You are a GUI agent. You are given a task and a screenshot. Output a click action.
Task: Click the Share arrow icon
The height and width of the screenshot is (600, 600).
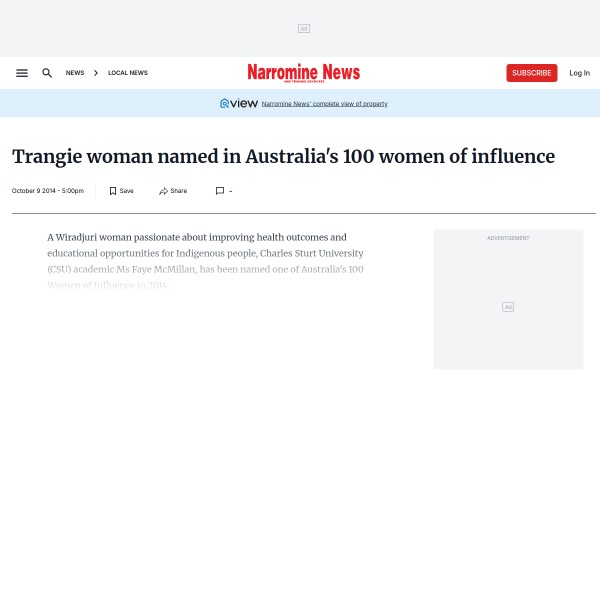coord(163,191)
